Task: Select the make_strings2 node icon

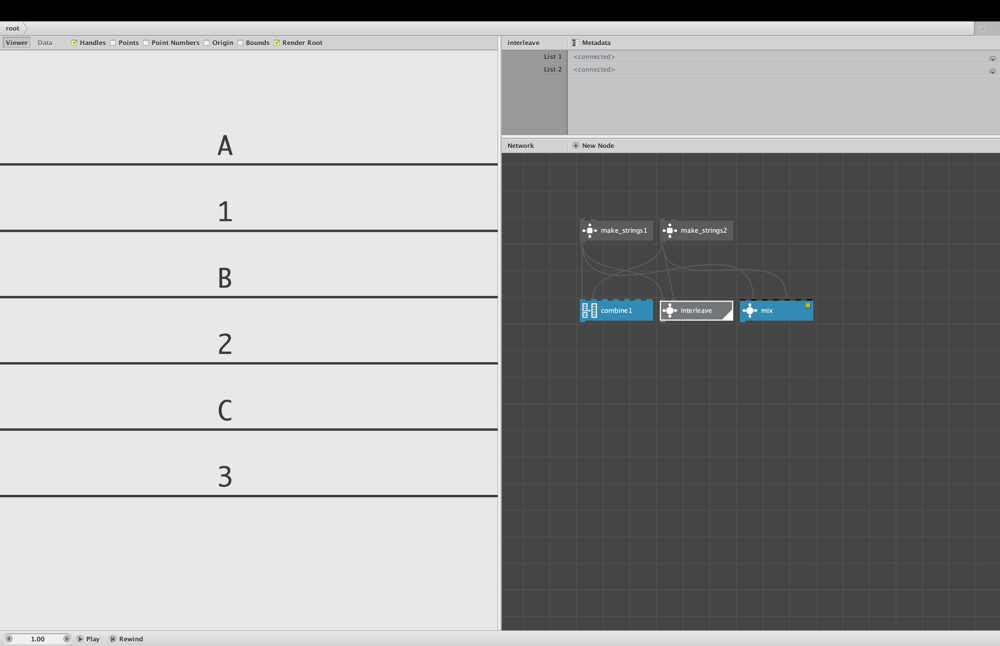Action: (670, 231)
